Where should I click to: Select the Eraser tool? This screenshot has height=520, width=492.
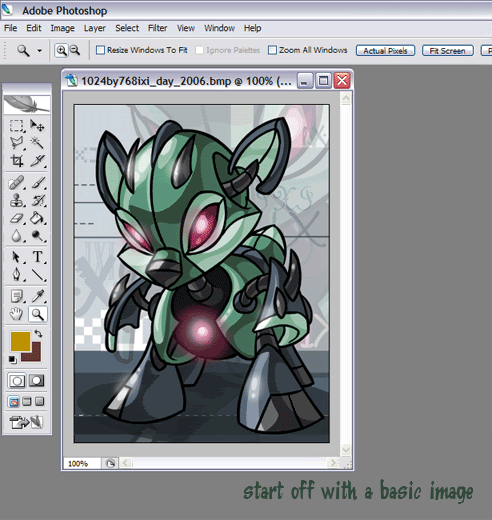tap(16, 218)
